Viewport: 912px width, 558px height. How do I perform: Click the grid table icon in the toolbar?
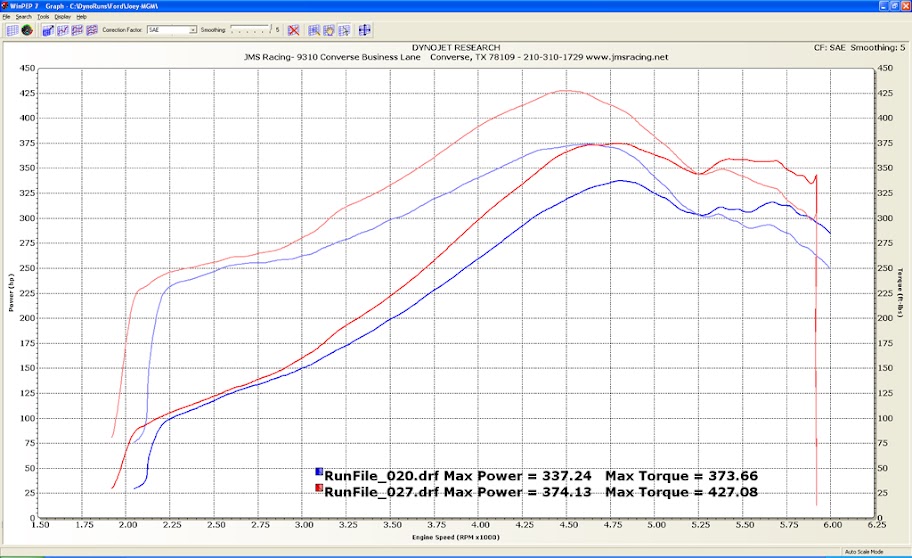point(12,30)
